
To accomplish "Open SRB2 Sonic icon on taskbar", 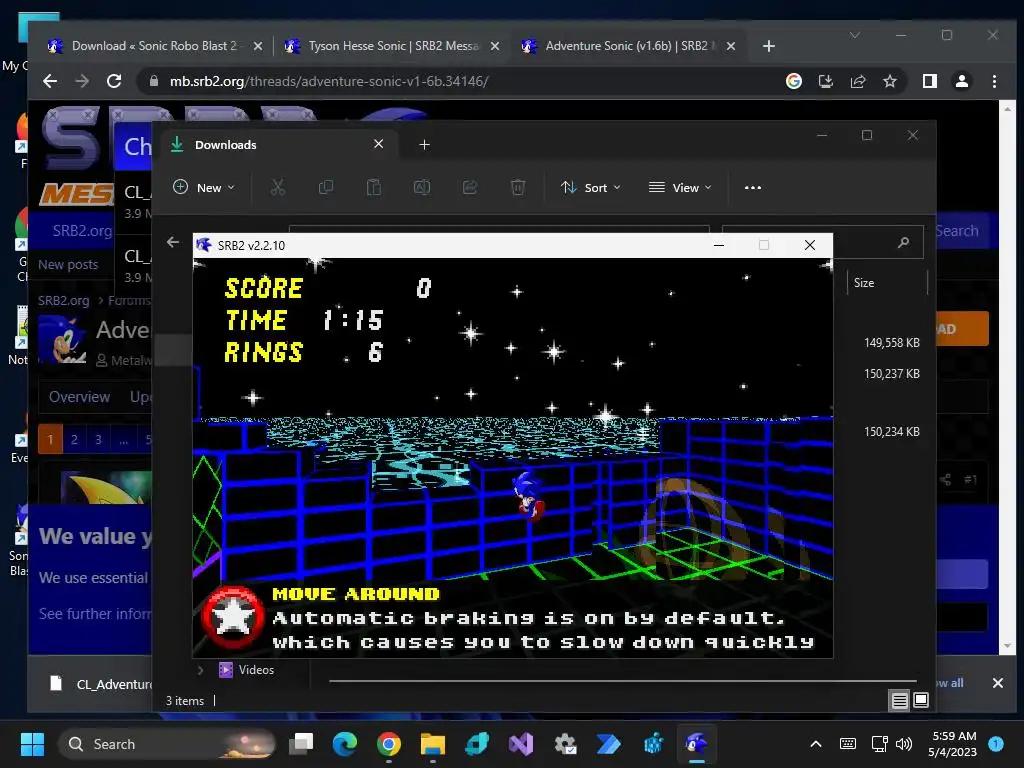I will pos(696,744).
